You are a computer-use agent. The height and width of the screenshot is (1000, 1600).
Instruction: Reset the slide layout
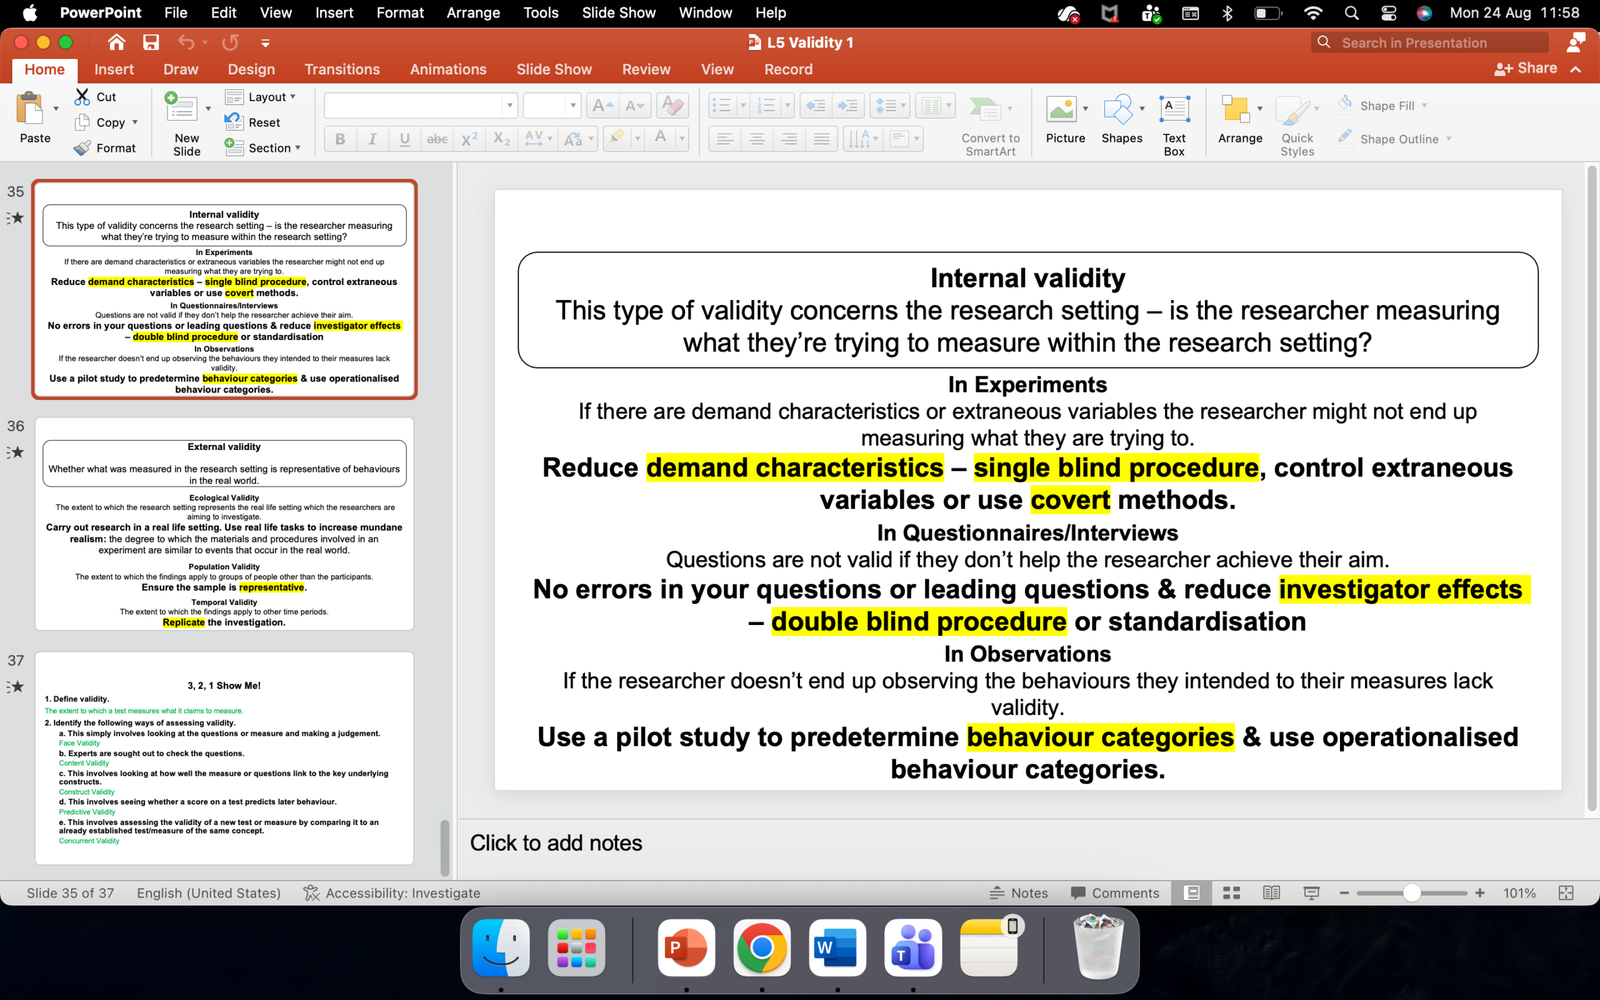(252, 122)
